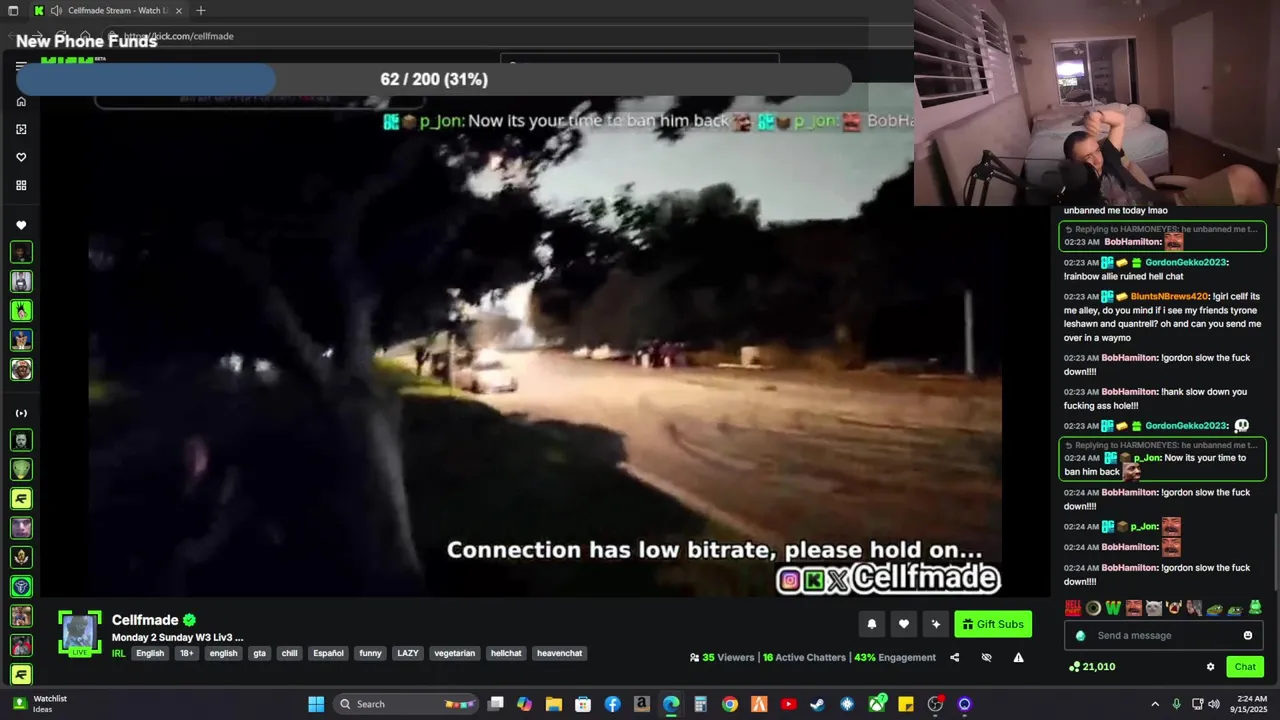
Task: Click the chat panel scrollbar
Action: (x=1275, y=550)
